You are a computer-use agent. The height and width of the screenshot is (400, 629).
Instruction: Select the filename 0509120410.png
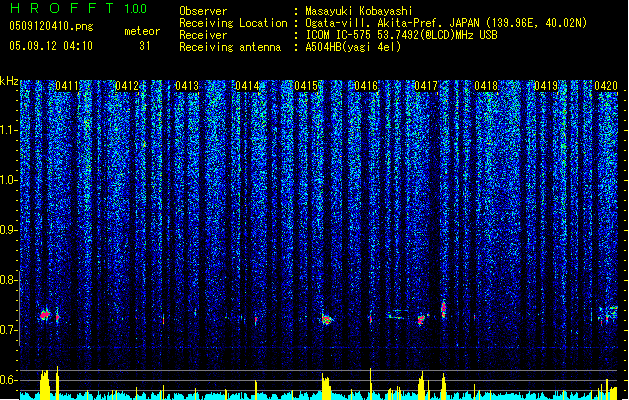(x=51, y=27)
